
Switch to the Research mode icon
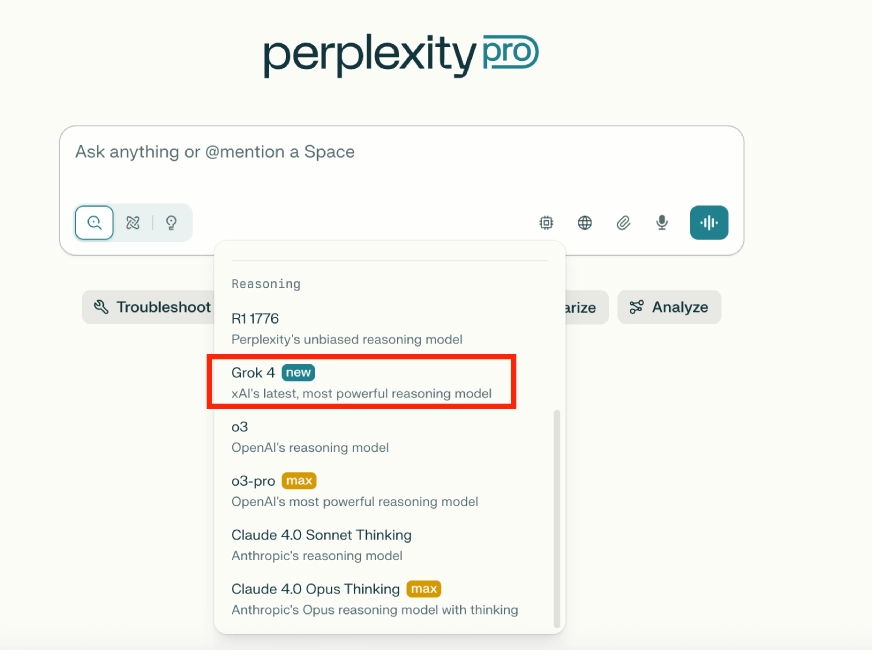point(132,223)
